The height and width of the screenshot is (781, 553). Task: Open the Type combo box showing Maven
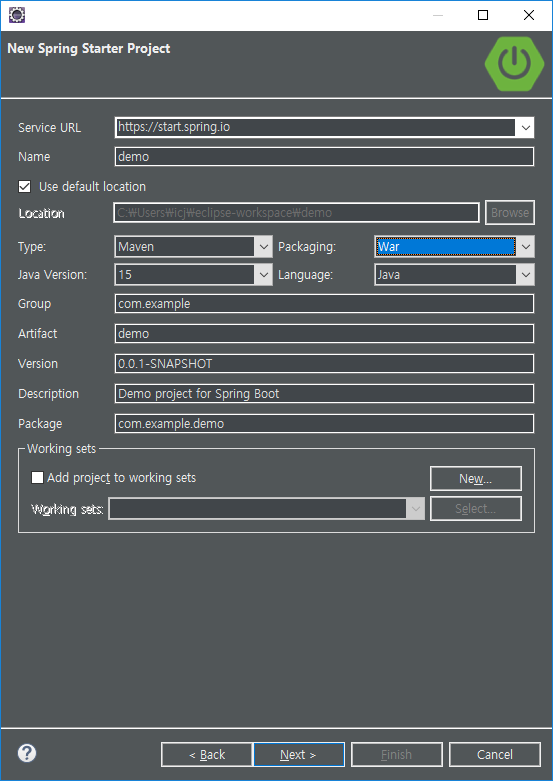point(193,247)
